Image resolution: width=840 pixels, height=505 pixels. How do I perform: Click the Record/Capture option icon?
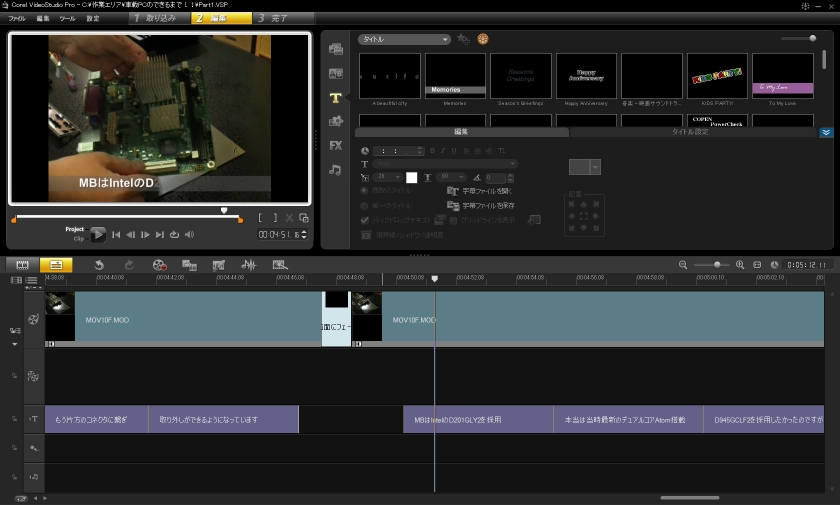(159, 265)
